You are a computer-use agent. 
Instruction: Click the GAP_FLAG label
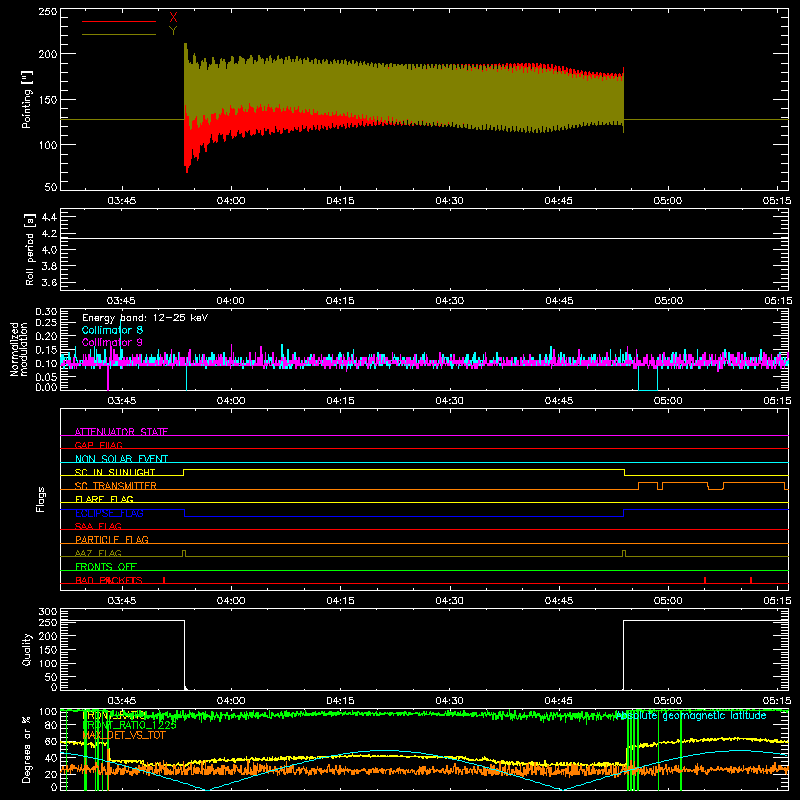[98, 445]
